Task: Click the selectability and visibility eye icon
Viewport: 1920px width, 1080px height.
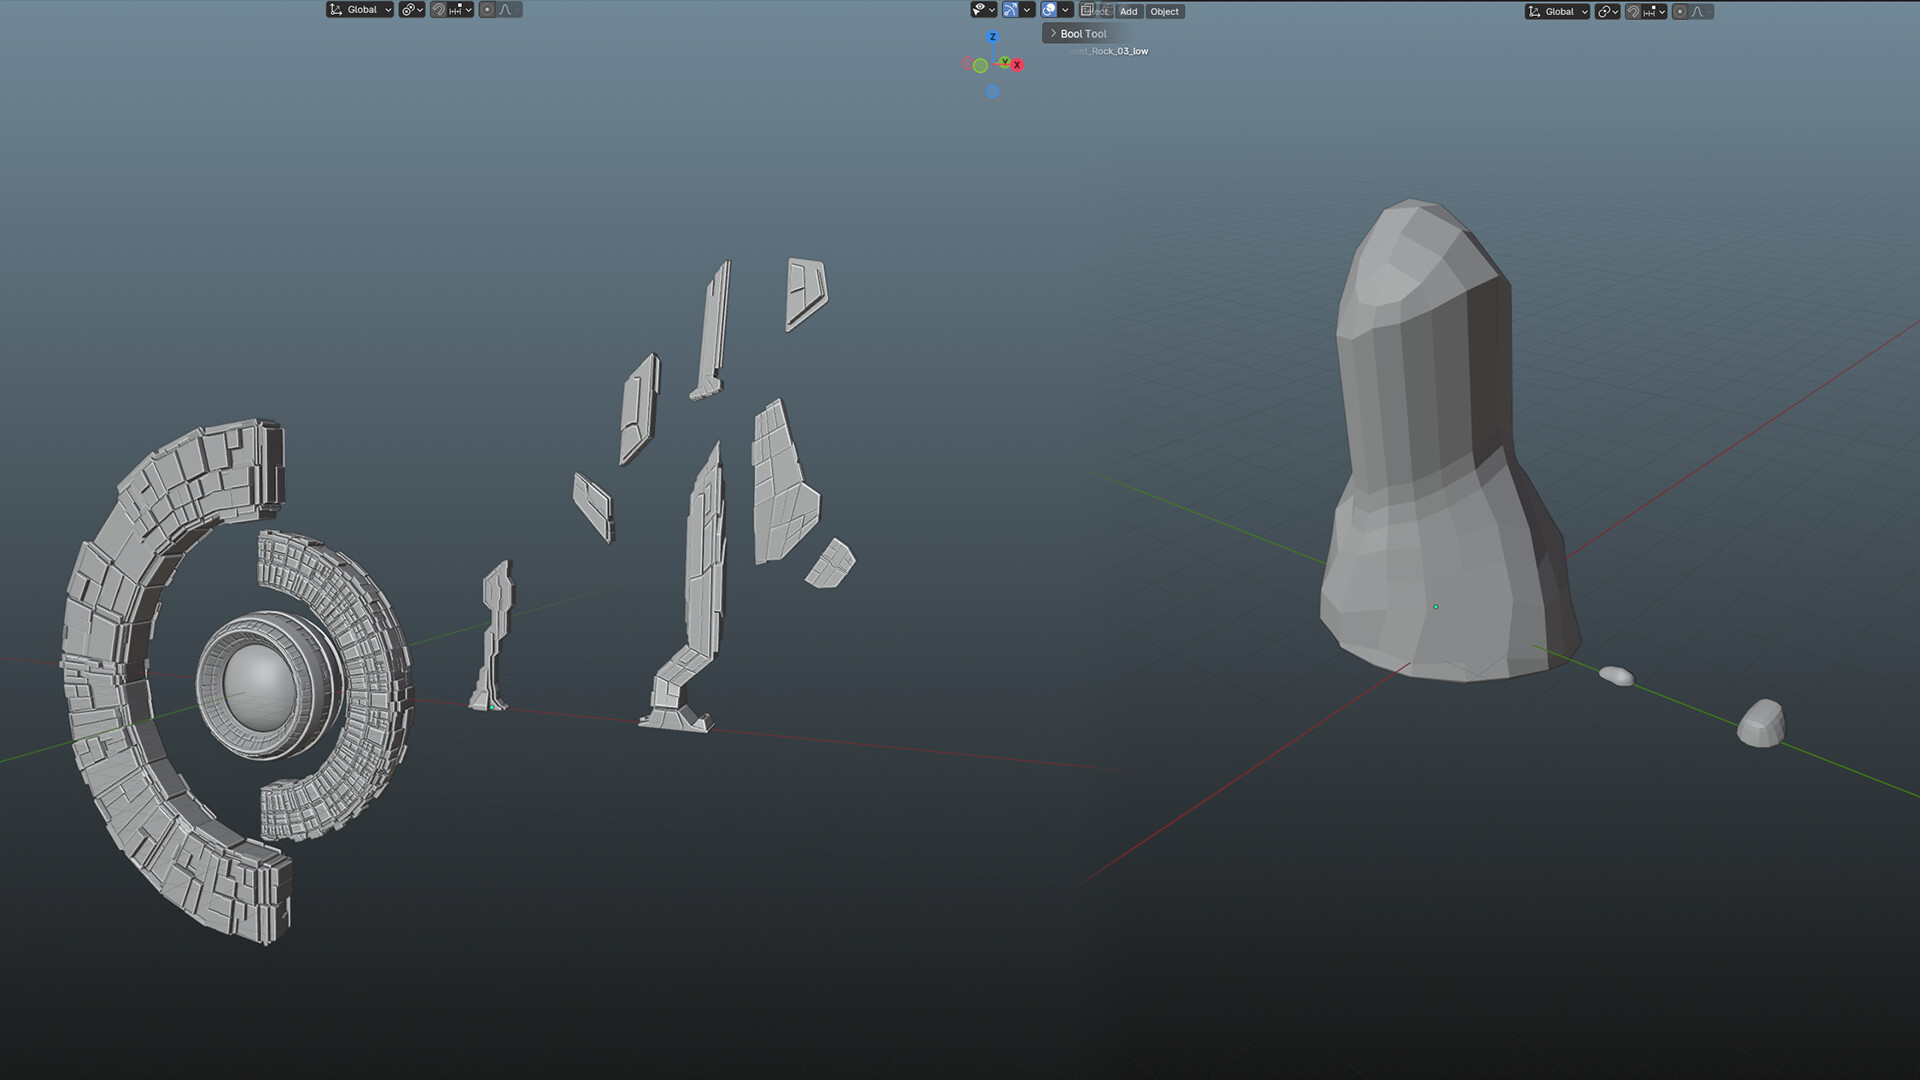Action: 979,10
